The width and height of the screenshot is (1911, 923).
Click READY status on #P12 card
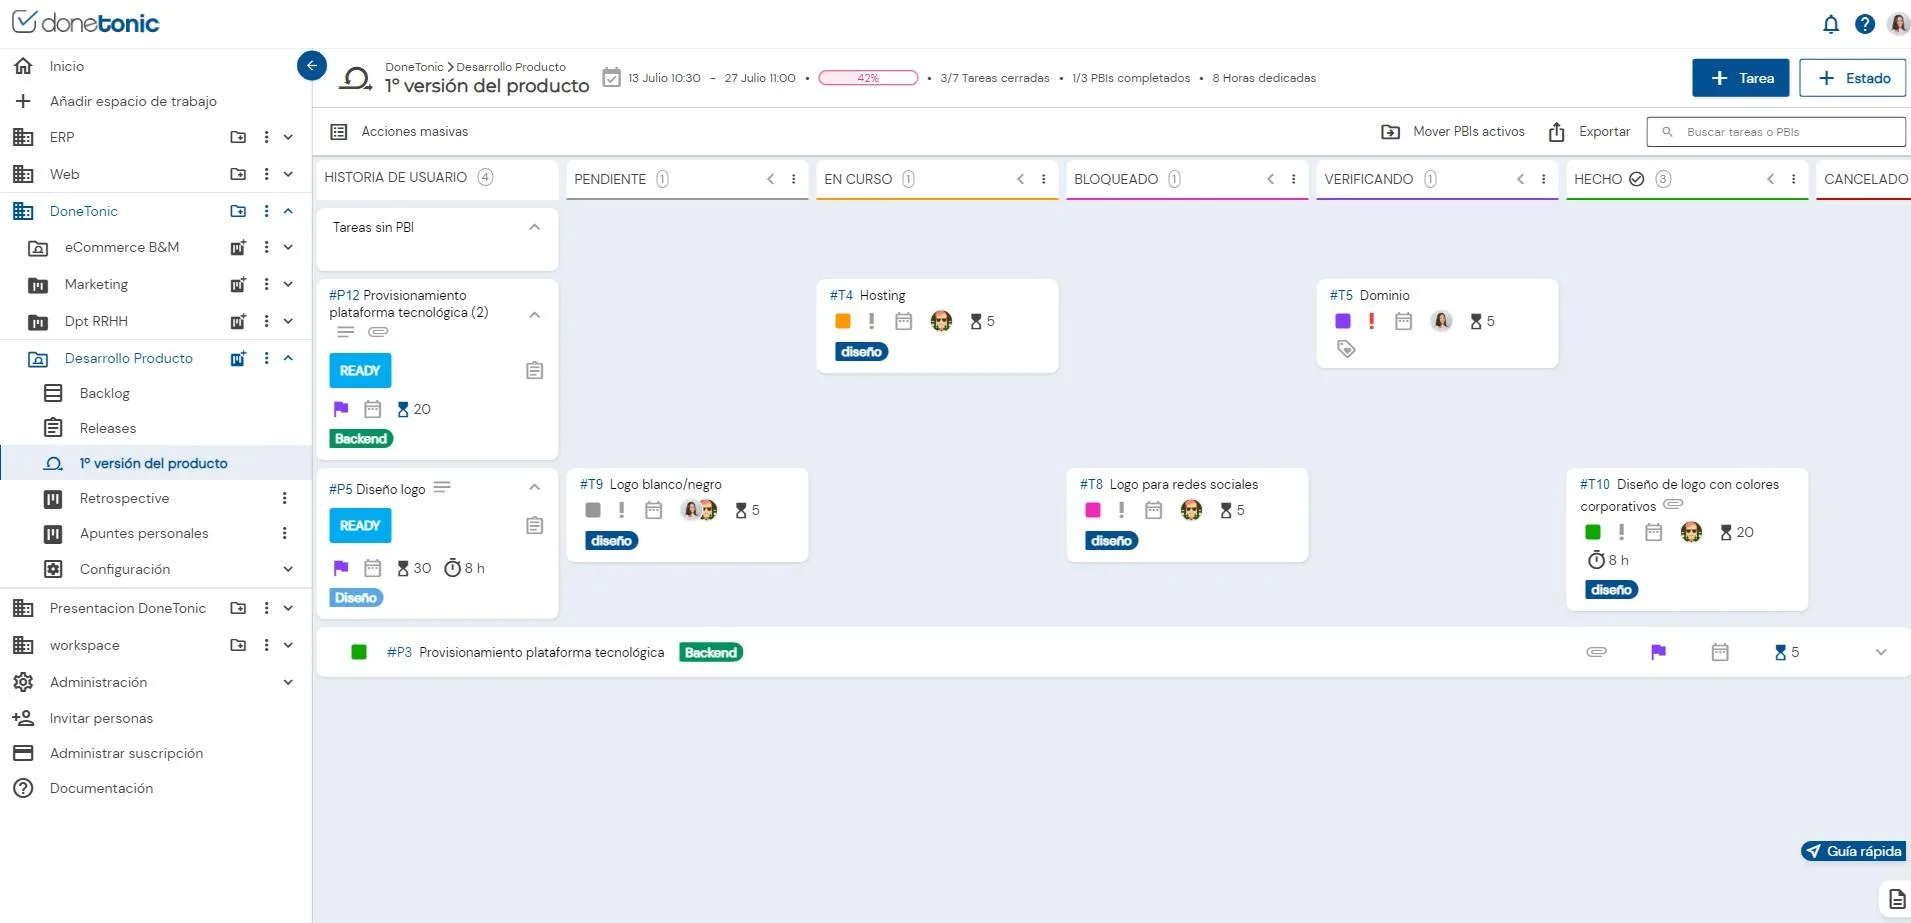(x=360, y=371)
